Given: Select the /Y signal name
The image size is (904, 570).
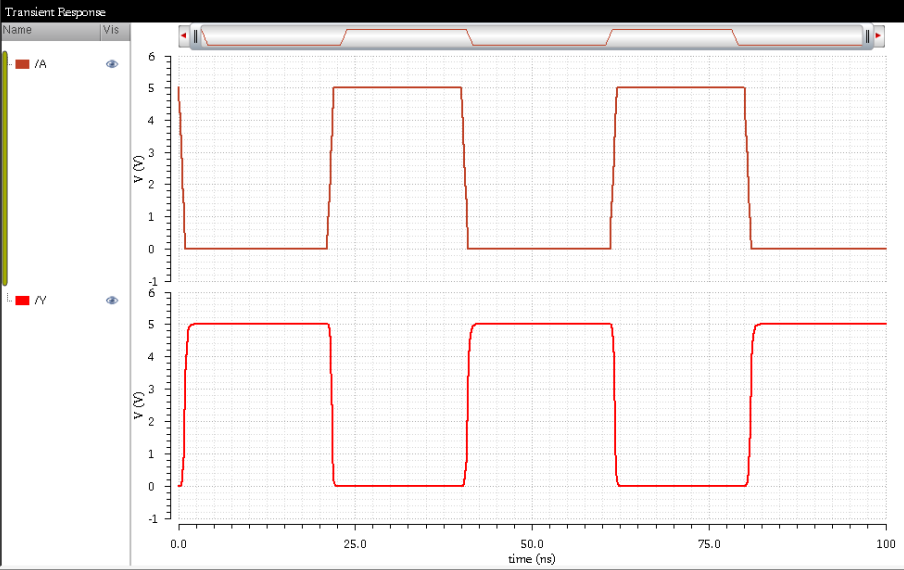Looking at the screenshot, I should pos(40,300).
